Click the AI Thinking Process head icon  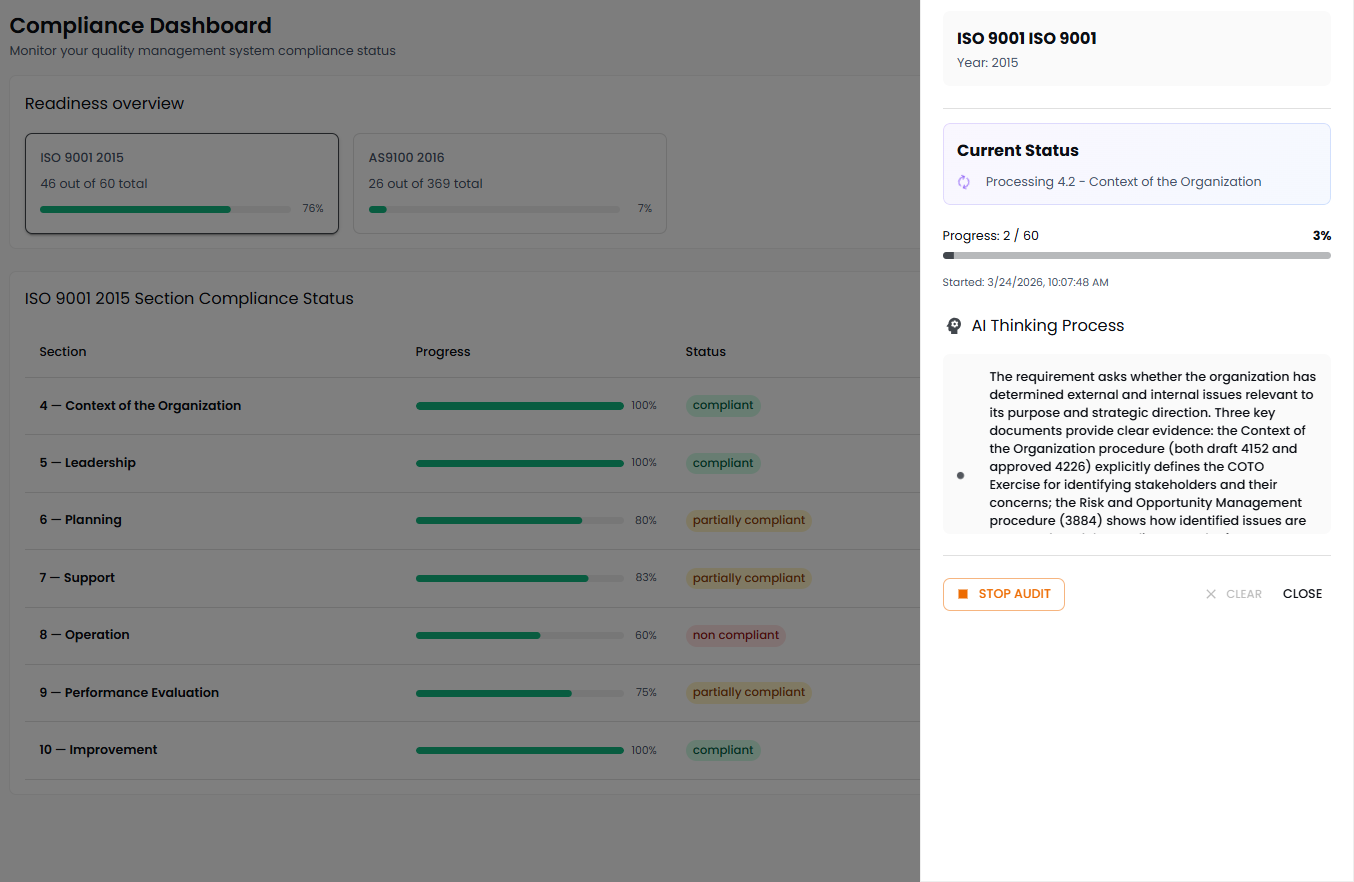[954, 325]
